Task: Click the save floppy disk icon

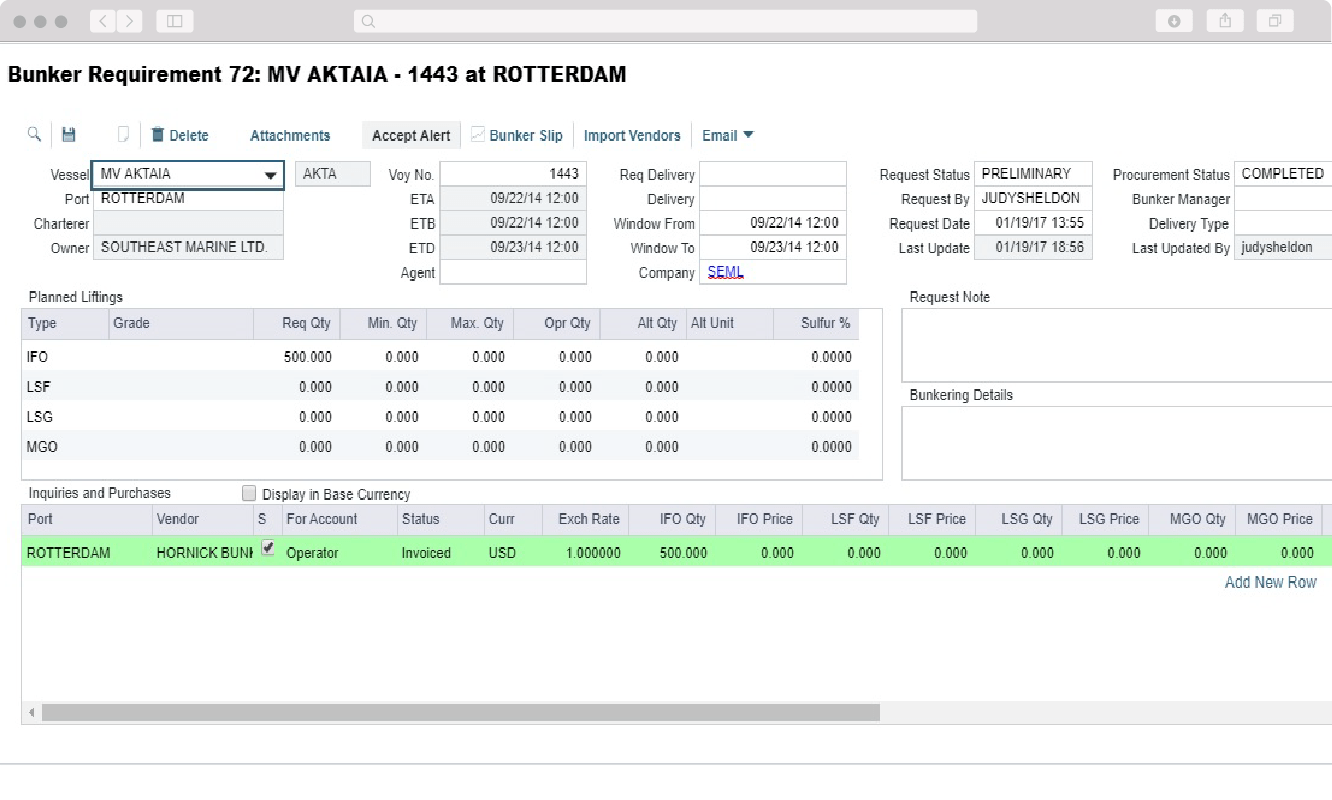Action: point(69,134)
